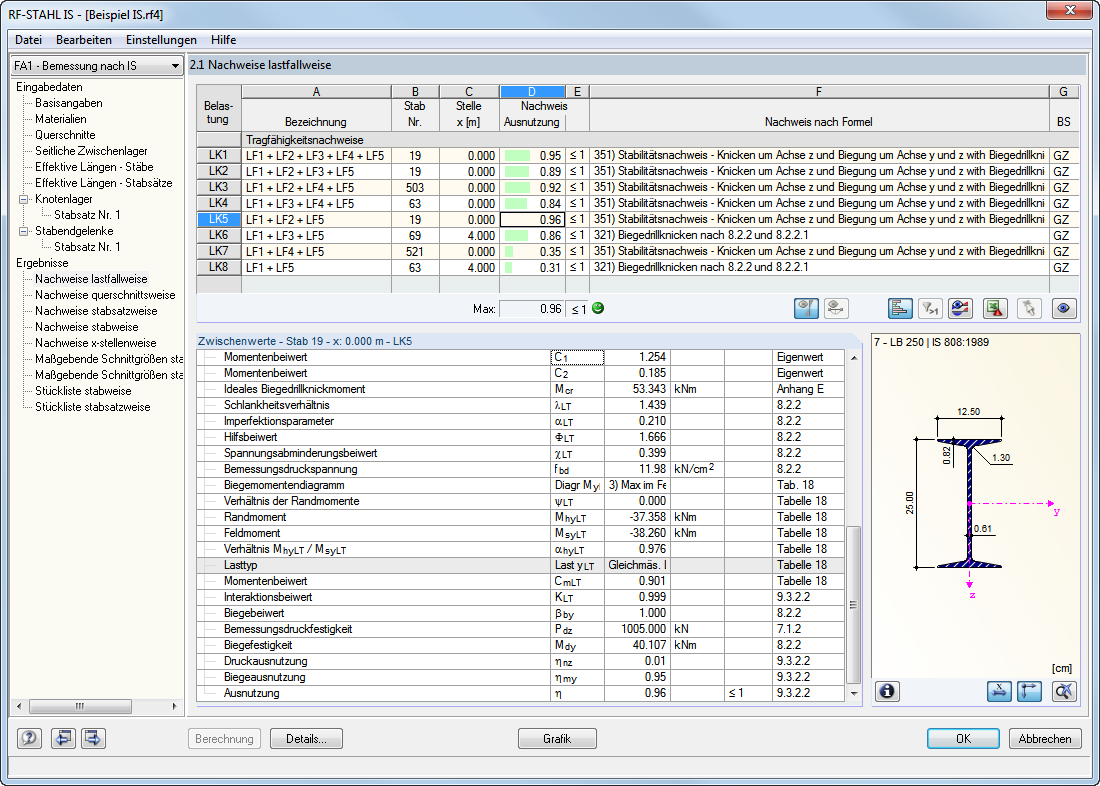
Task: Toggle the eye-and-column filter icon below the table
Action: 806,308
